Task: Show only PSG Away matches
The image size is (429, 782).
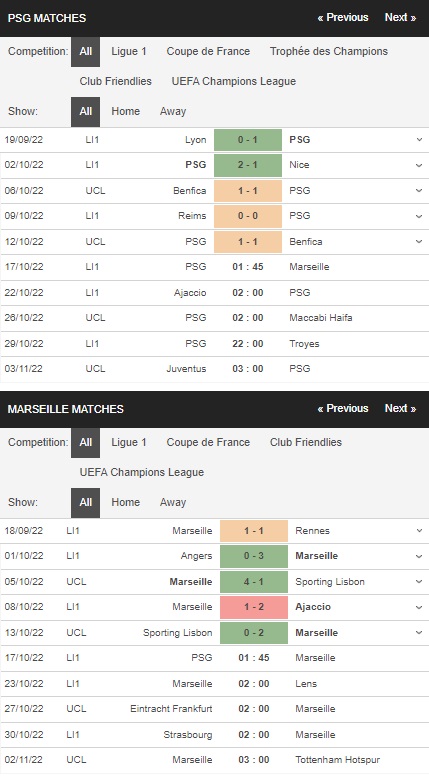Action: [173, 111]
